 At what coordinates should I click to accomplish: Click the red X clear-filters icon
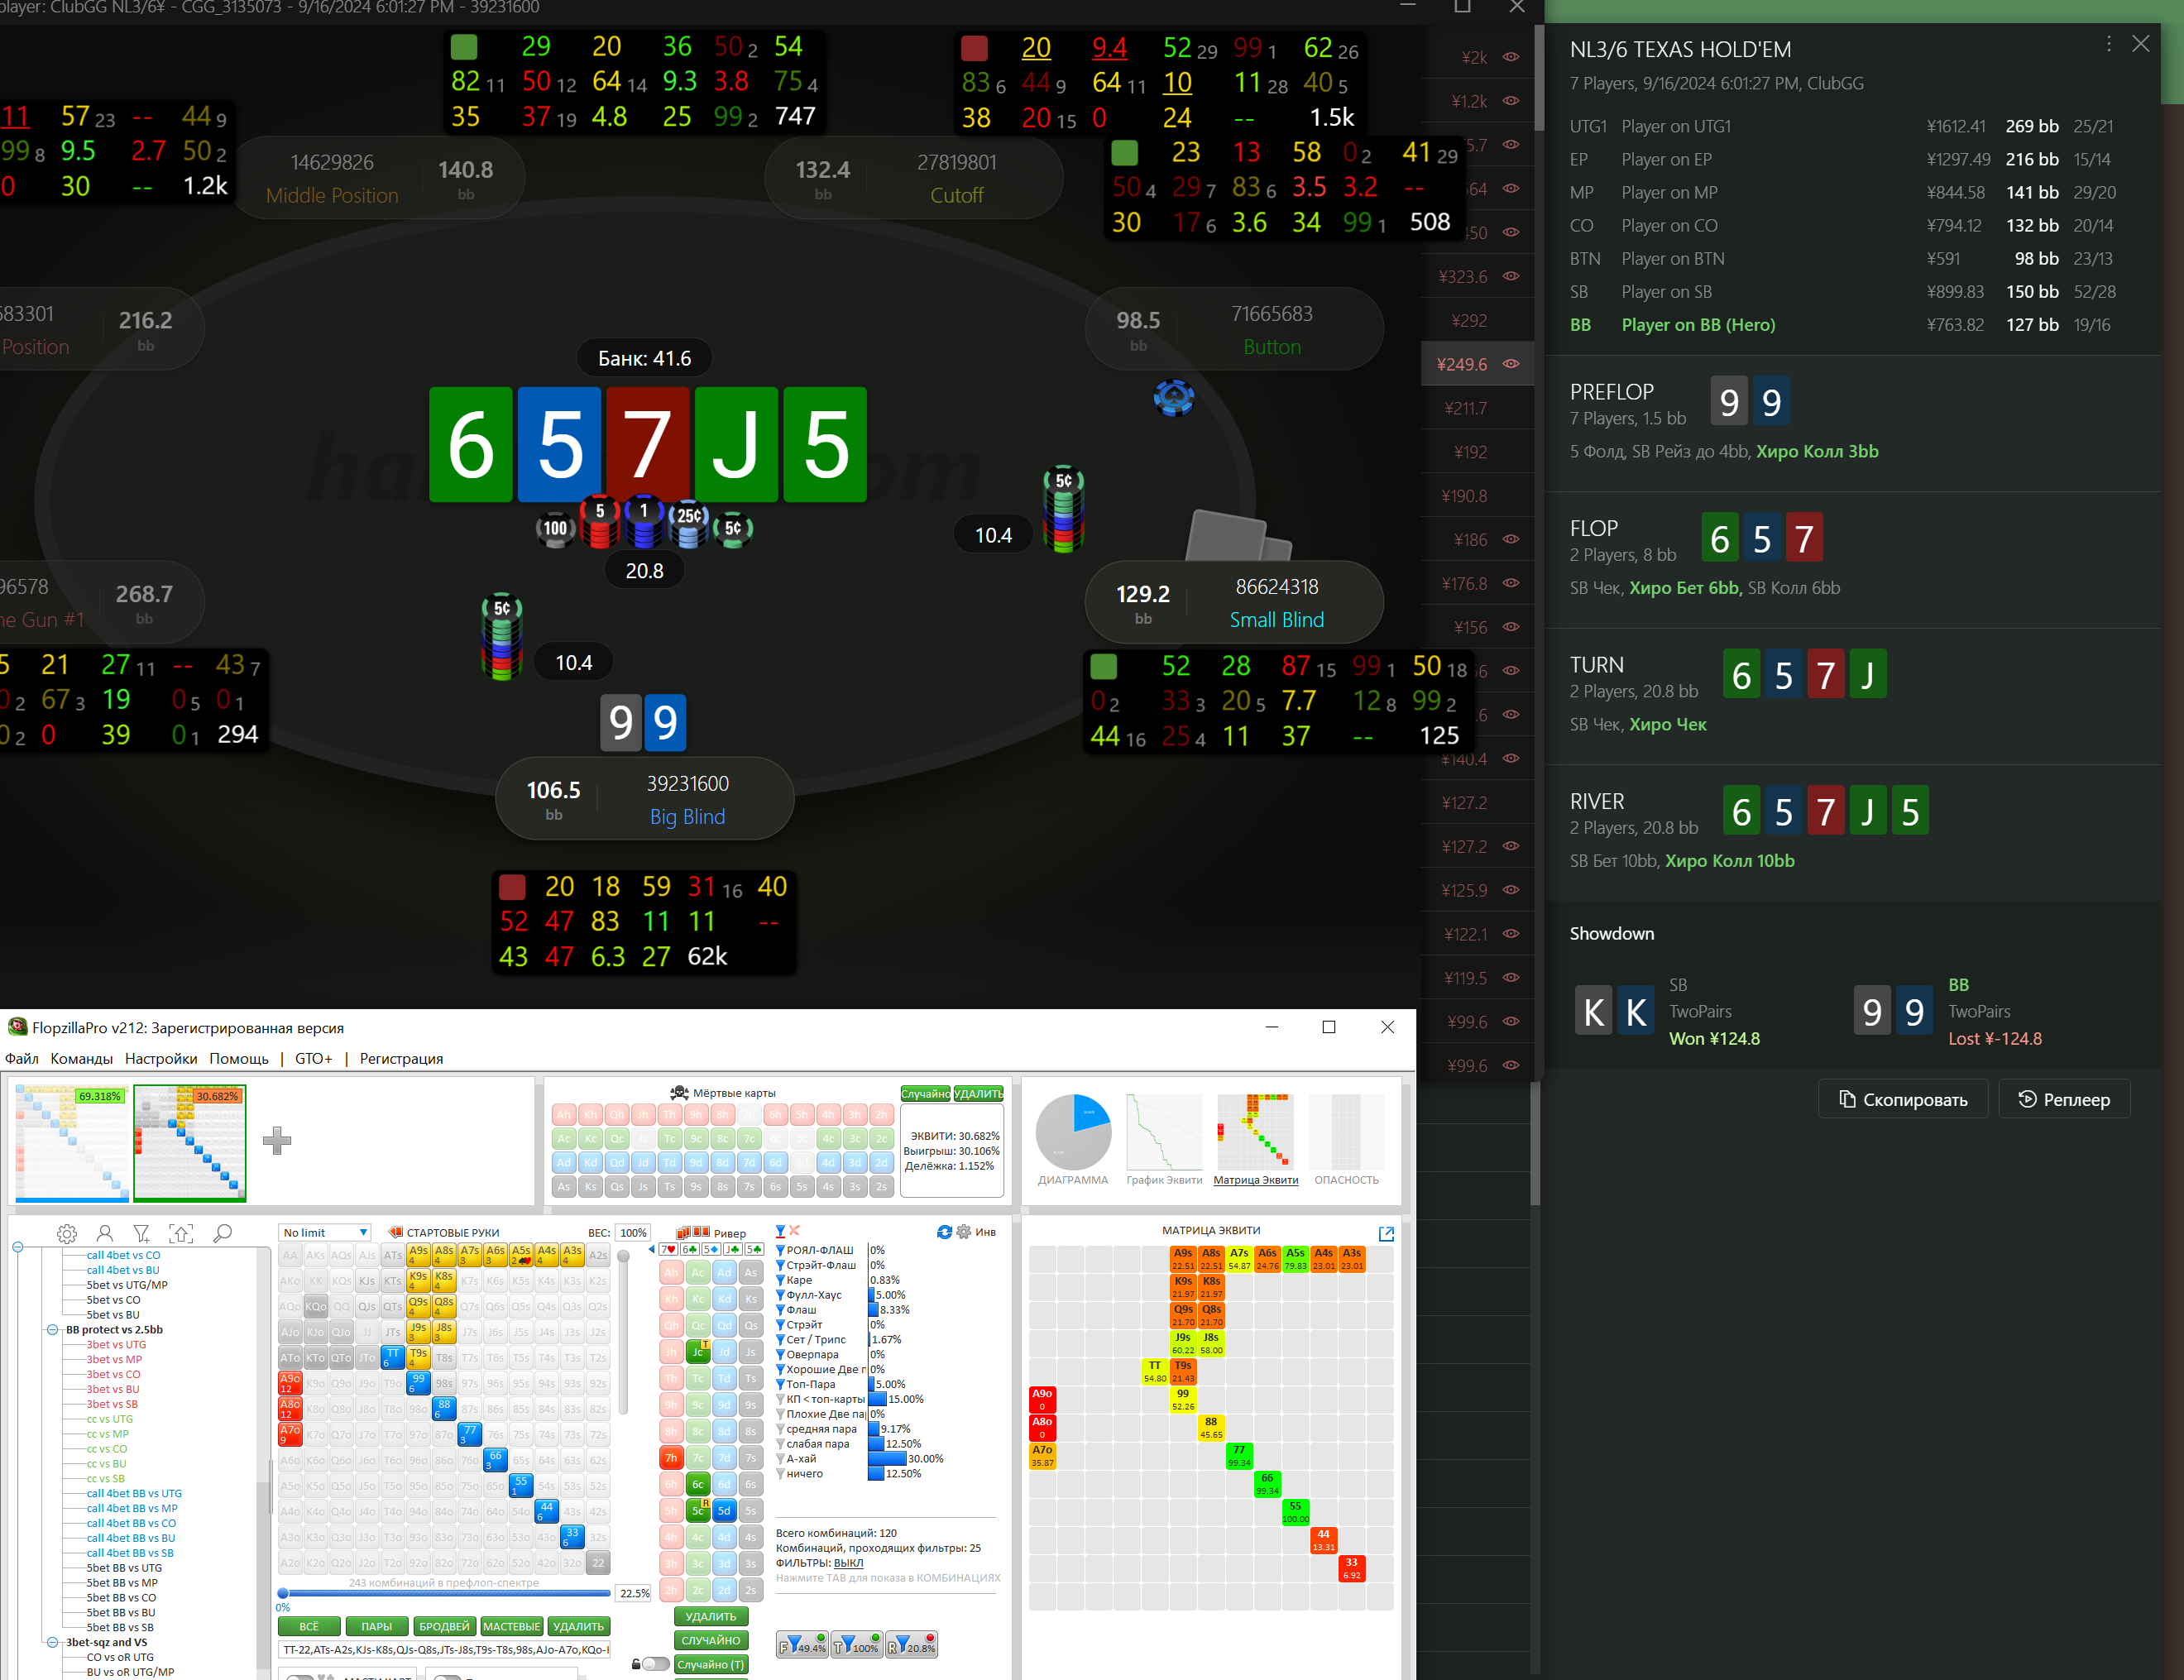pyautogui.click(x=795, y=1231)
